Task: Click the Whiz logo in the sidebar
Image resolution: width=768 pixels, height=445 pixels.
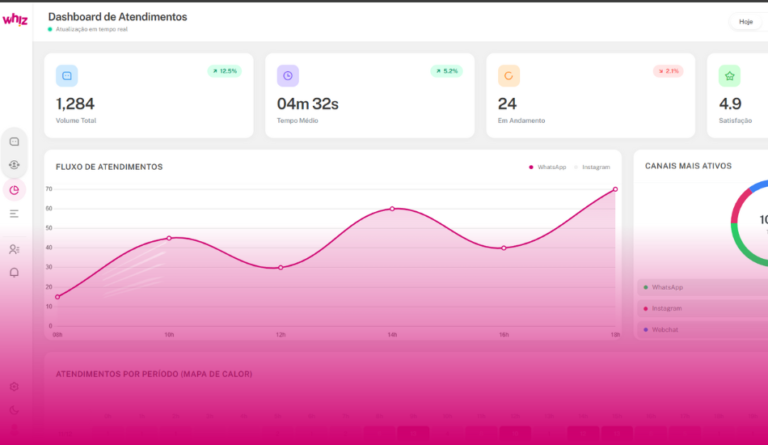Action: tap(15, 18)
